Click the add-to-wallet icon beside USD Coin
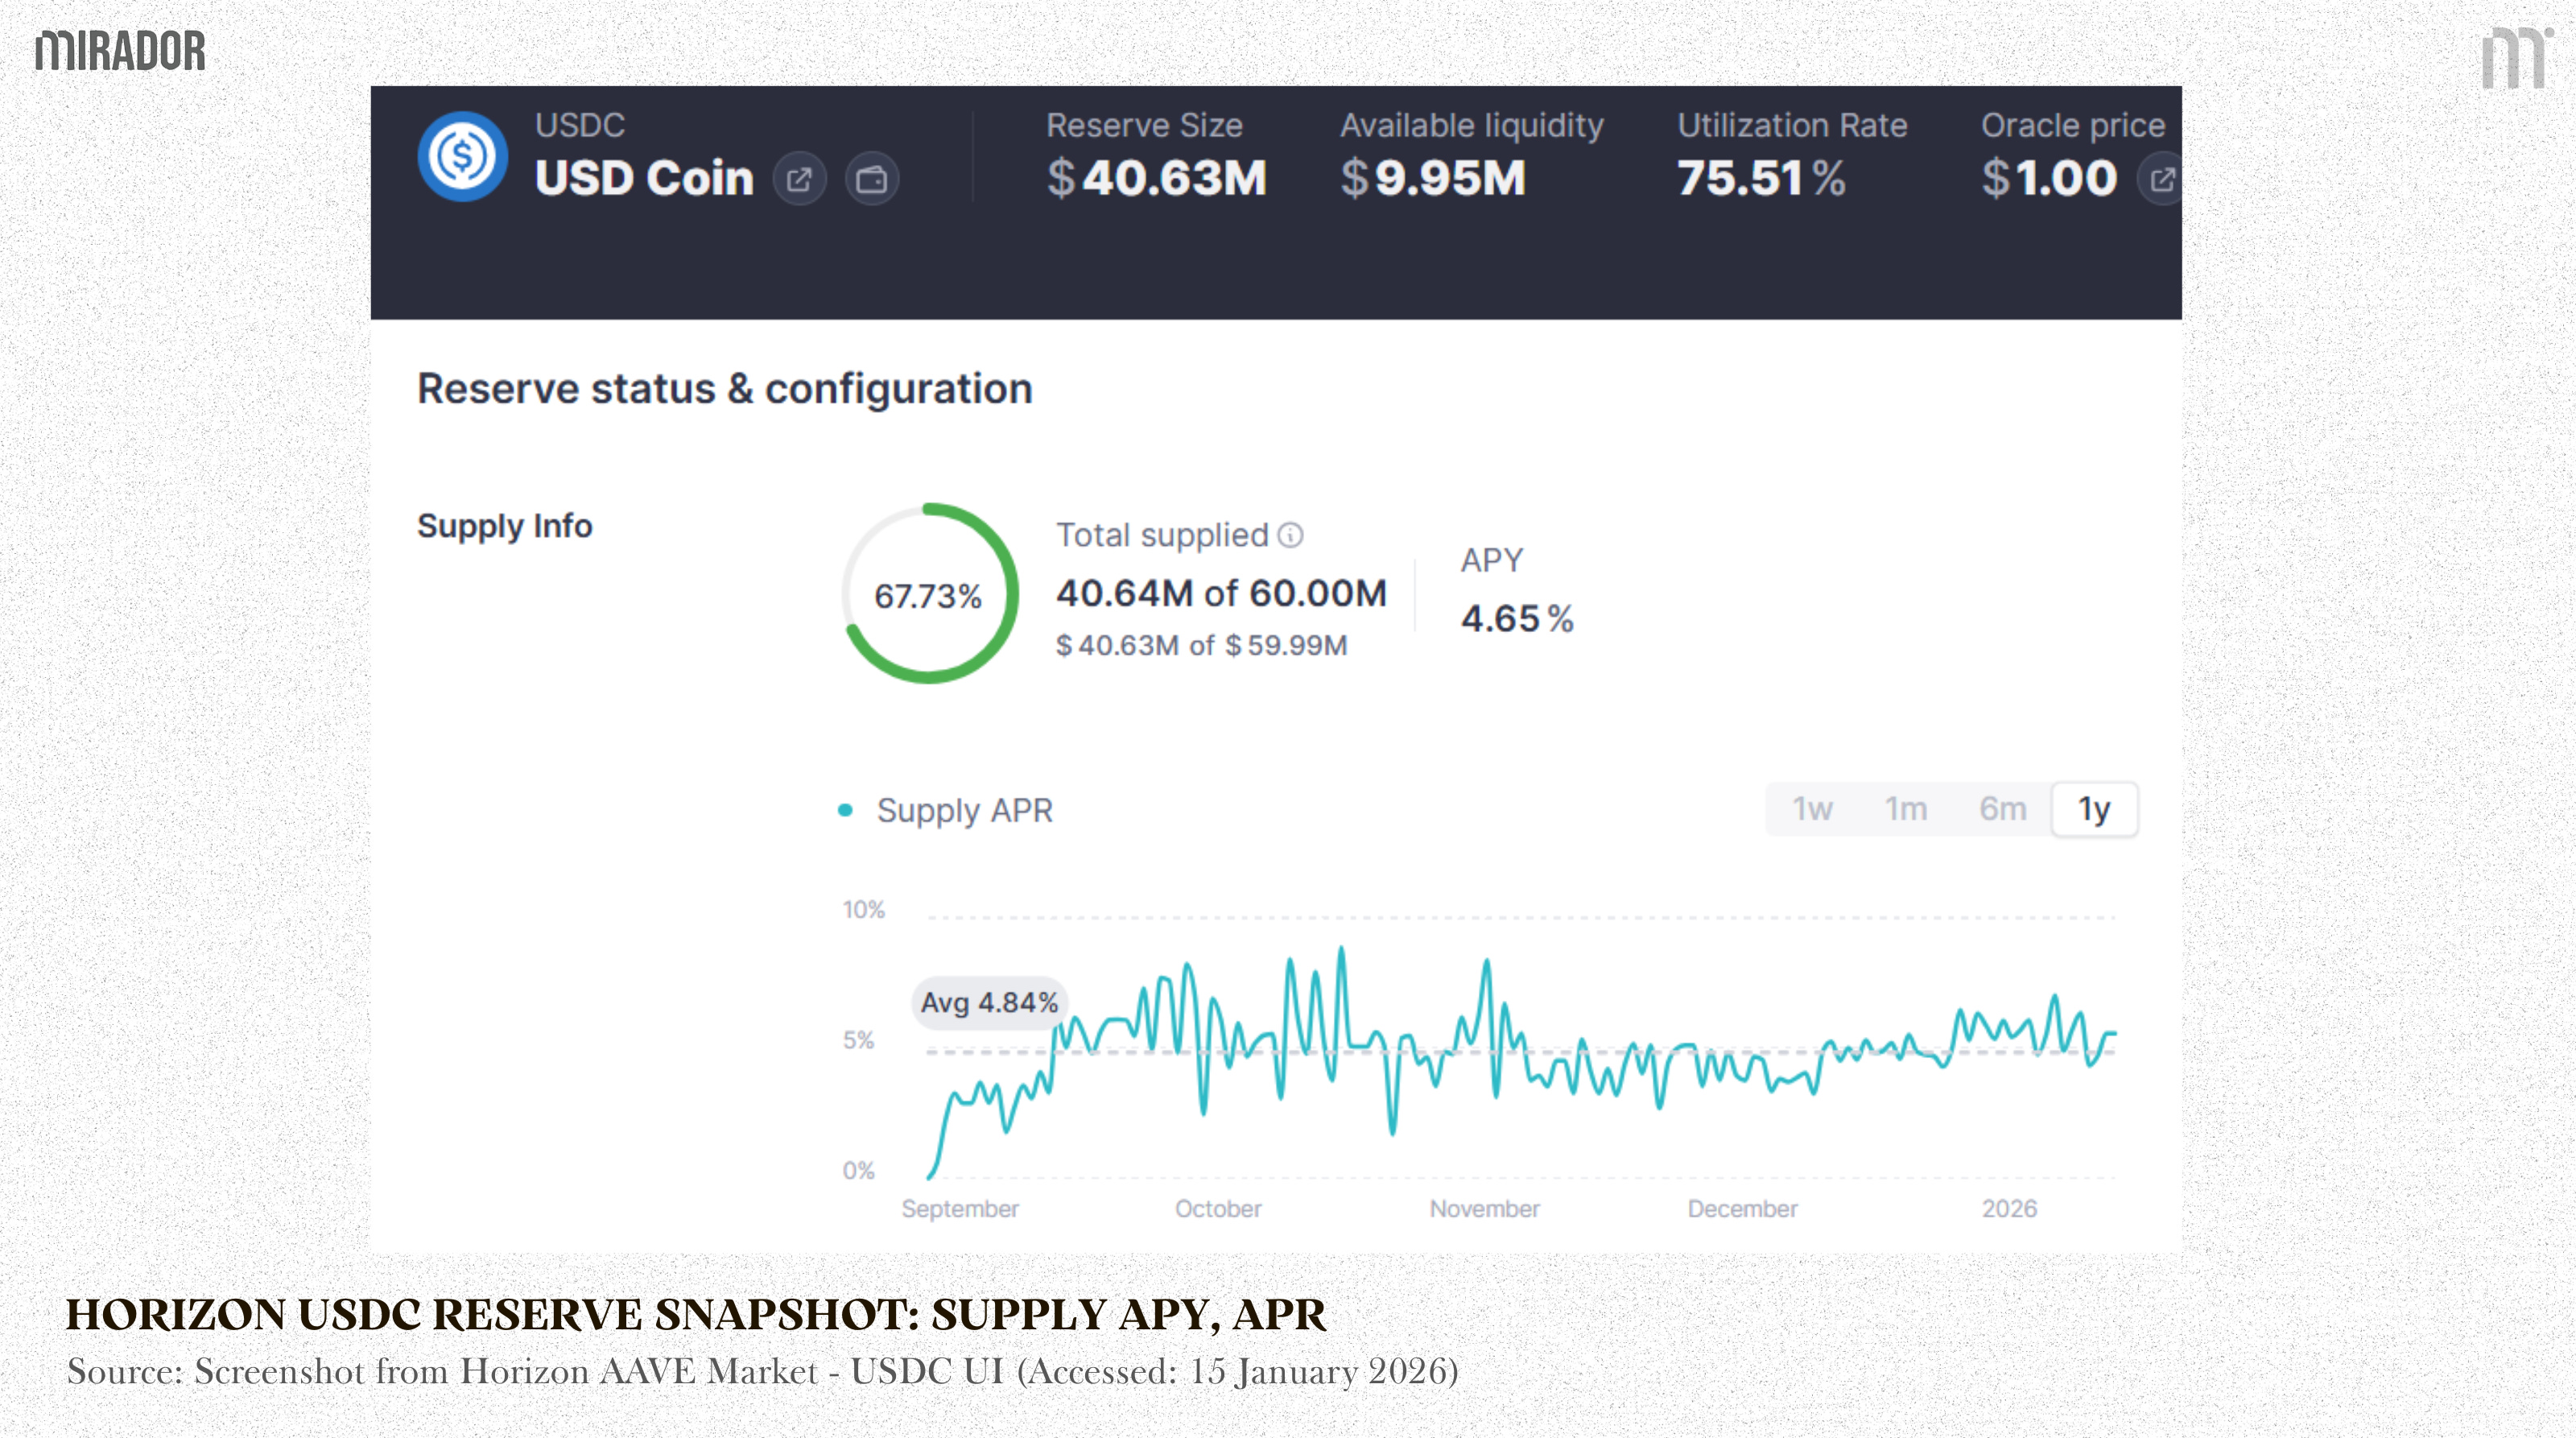2576x1438 pixels. 872,180
